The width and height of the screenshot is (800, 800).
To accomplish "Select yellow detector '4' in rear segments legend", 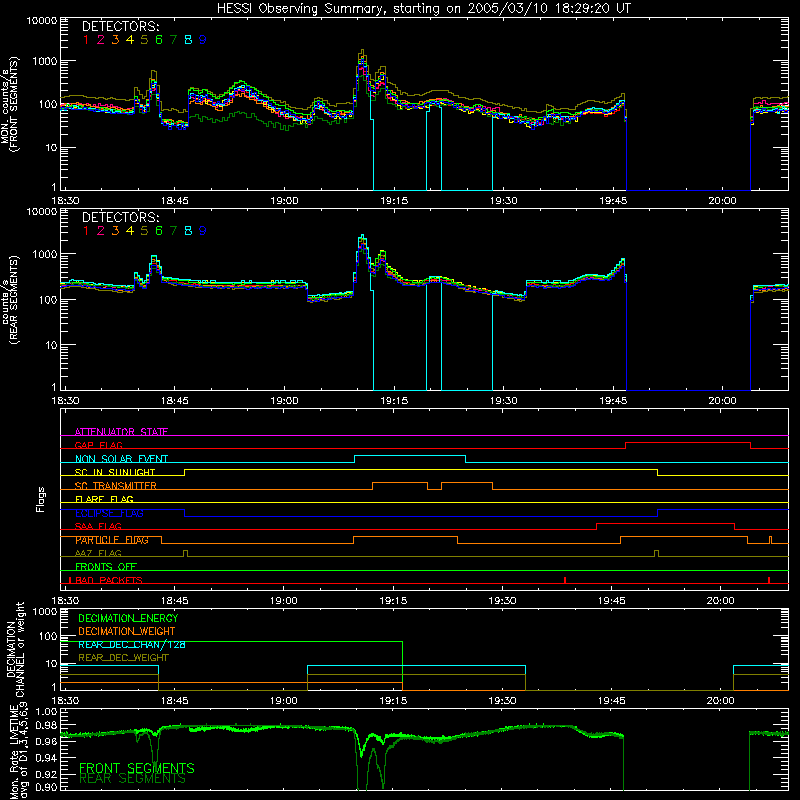I will (130, 231).
